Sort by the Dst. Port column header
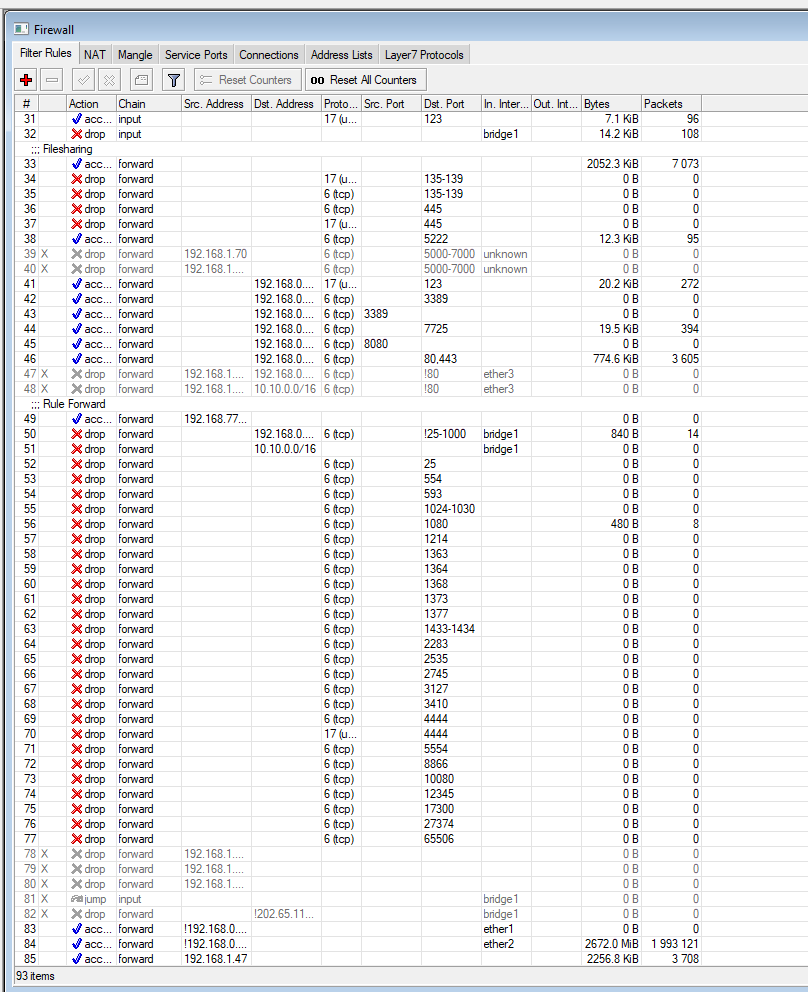This screenshot has width=808, height=992. [x=449, y=104]
